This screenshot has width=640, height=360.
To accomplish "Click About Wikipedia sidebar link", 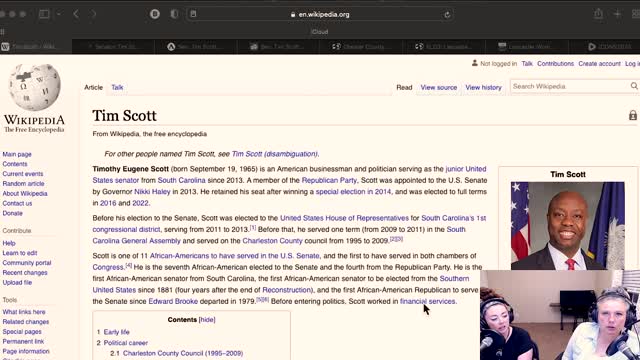I will pos(25,193).
